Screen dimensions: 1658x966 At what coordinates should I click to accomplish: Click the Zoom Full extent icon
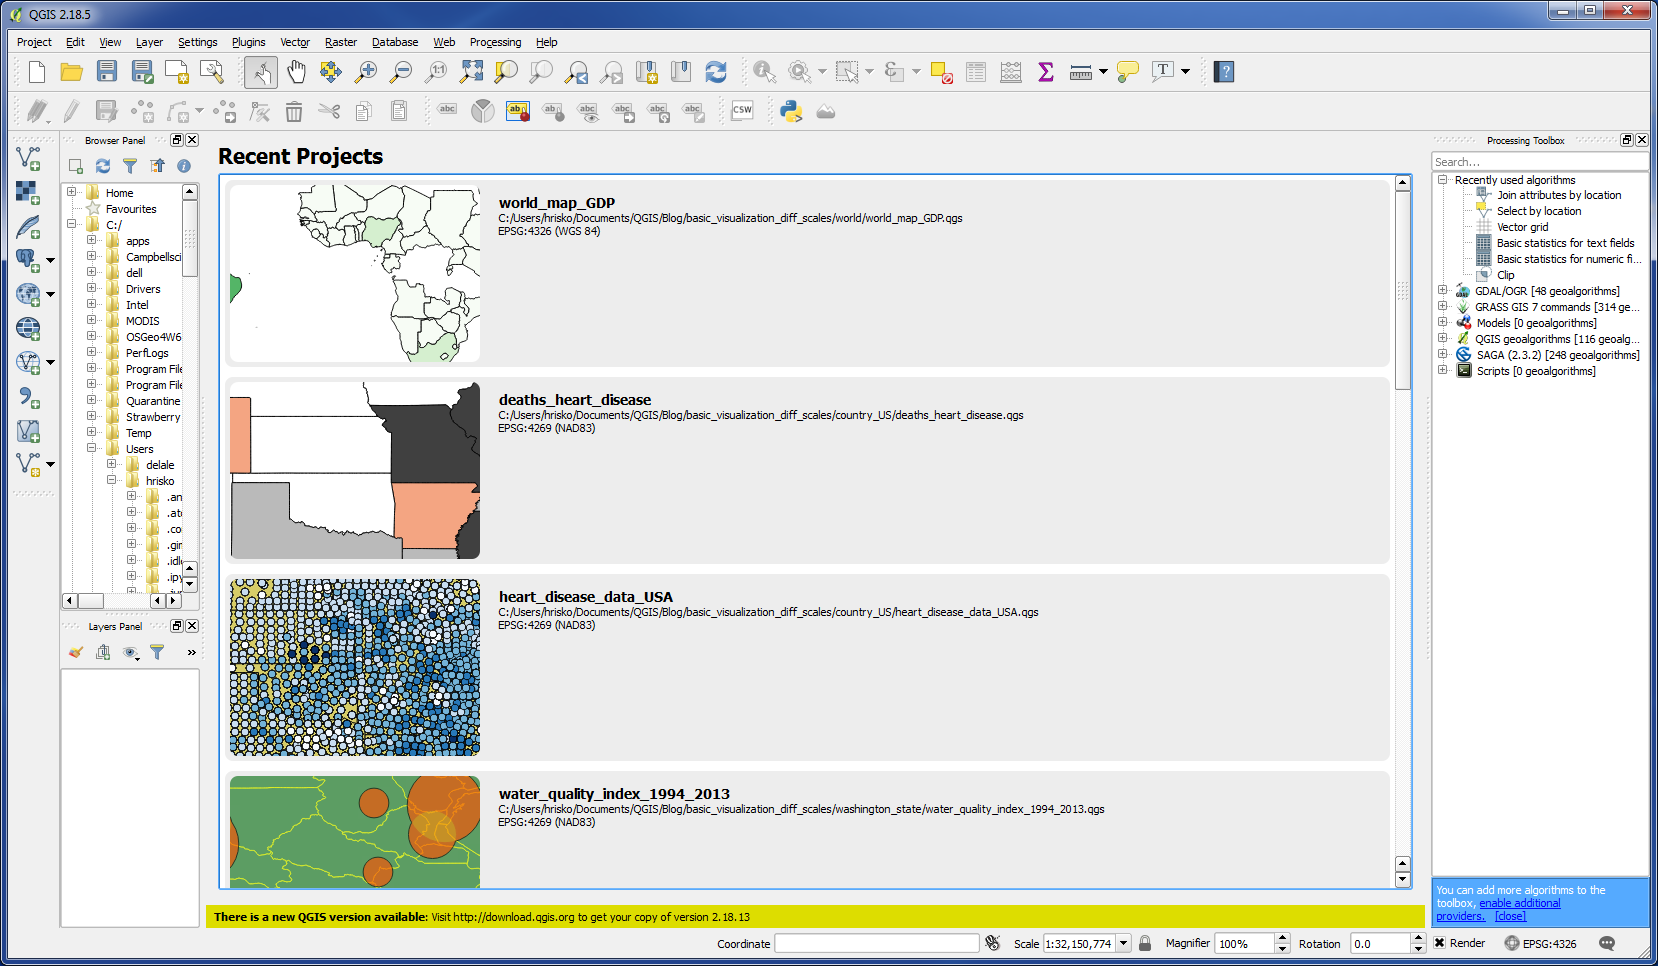point(471,72)
